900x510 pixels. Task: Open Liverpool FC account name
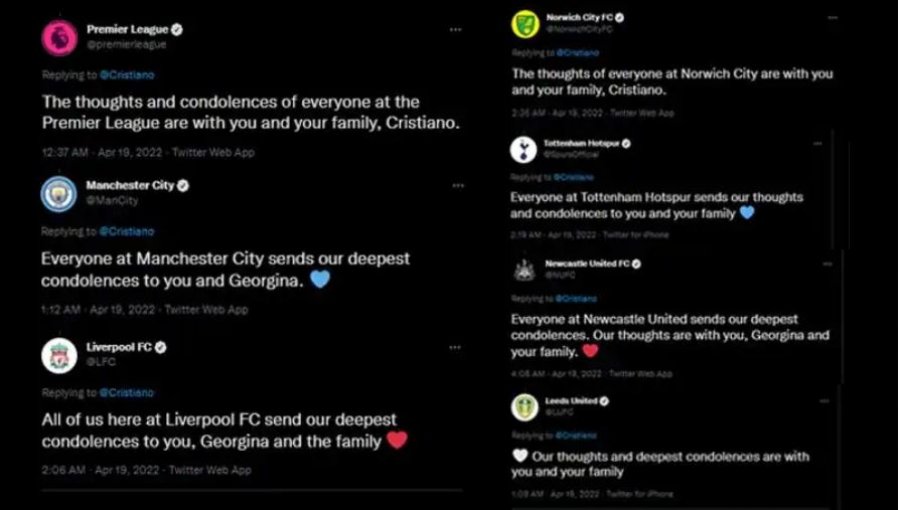click(x=119, y=347)
